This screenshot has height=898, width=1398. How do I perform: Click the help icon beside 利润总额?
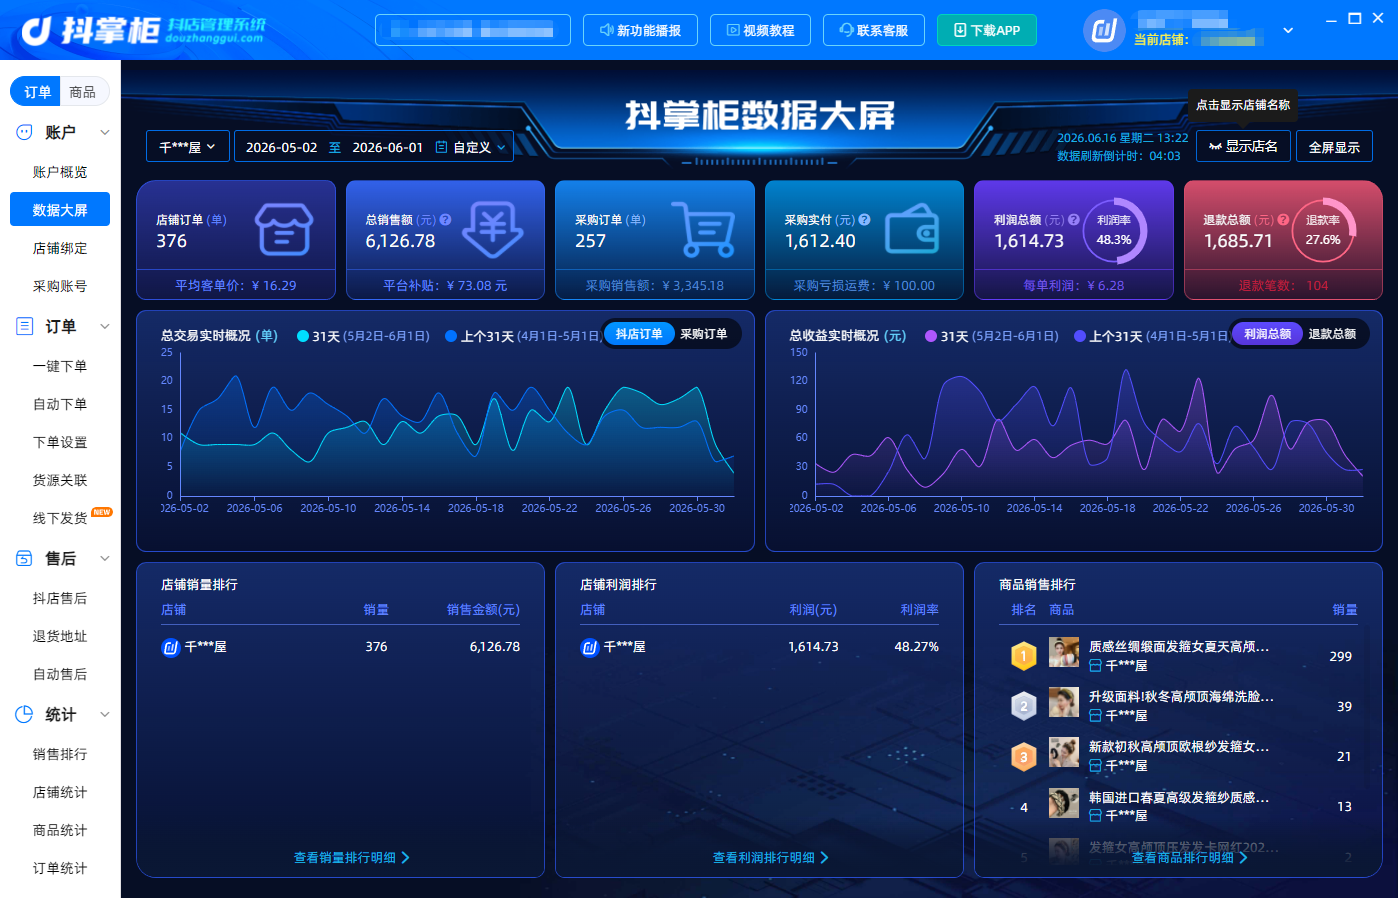(x=1073, y=220)
